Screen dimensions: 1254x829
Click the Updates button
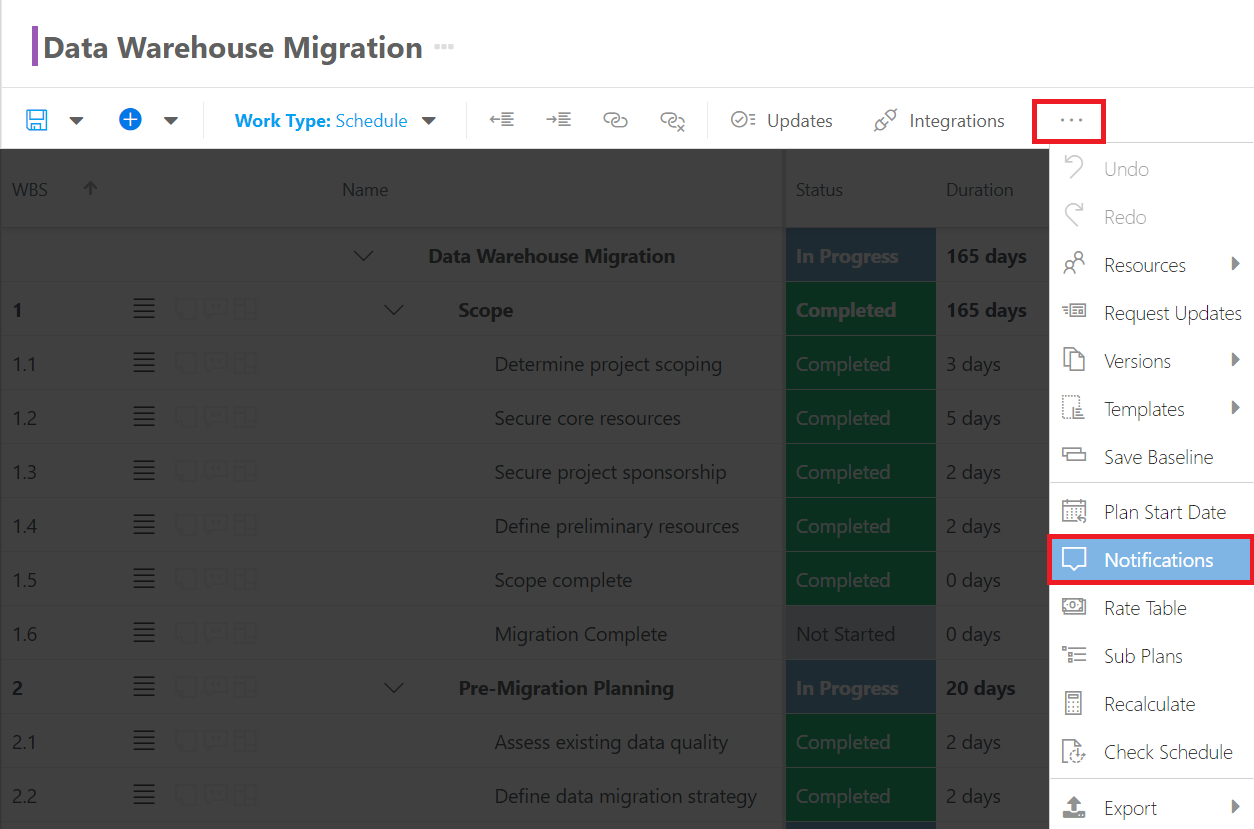(781, 120)
